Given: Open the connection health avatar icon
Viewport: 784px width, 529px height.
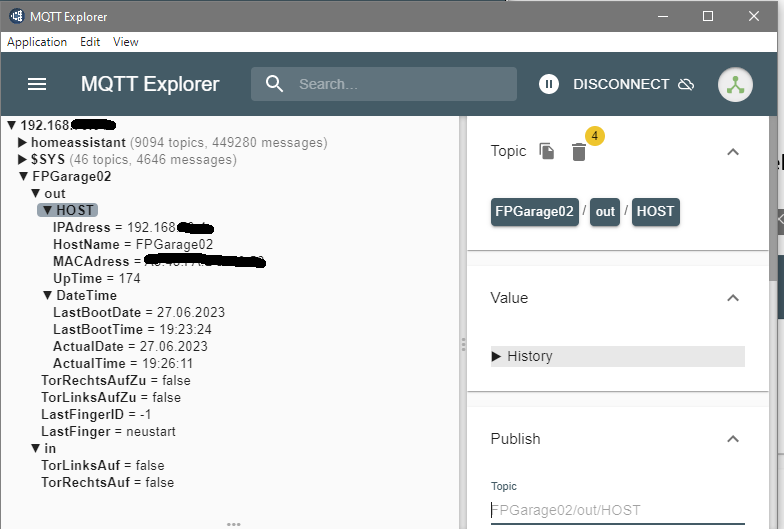Looking at the screenshot, I should pos(735,84).
